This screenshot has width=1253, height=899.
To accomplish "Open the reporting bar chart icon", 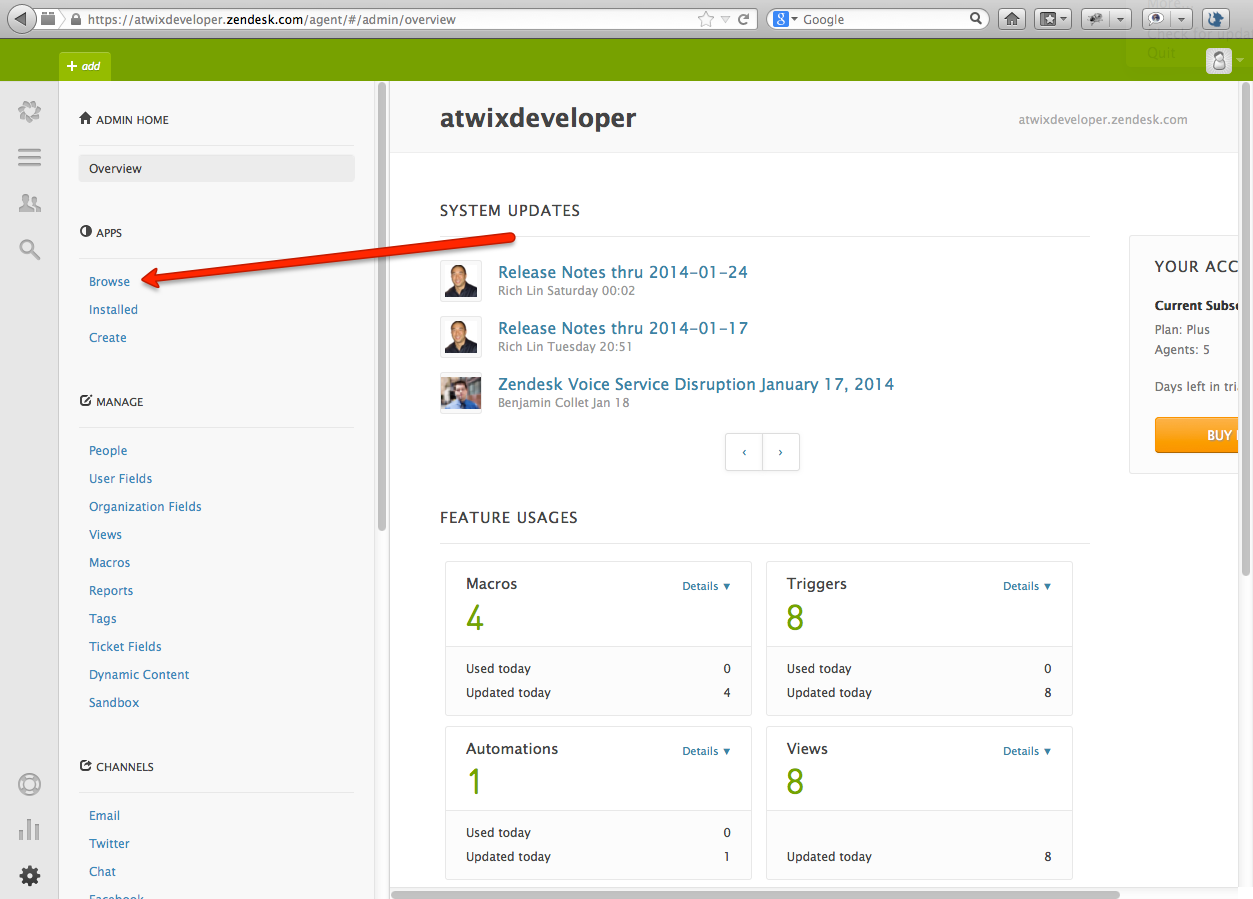I will [30, 829].
